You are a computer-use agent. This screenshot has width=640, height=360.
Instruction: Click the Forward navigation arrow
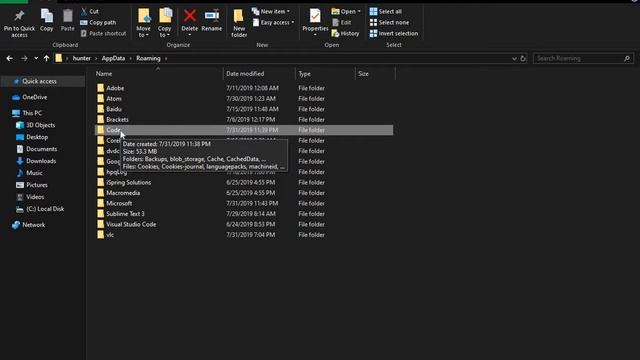pyautogui.click(x=24, y=58)
